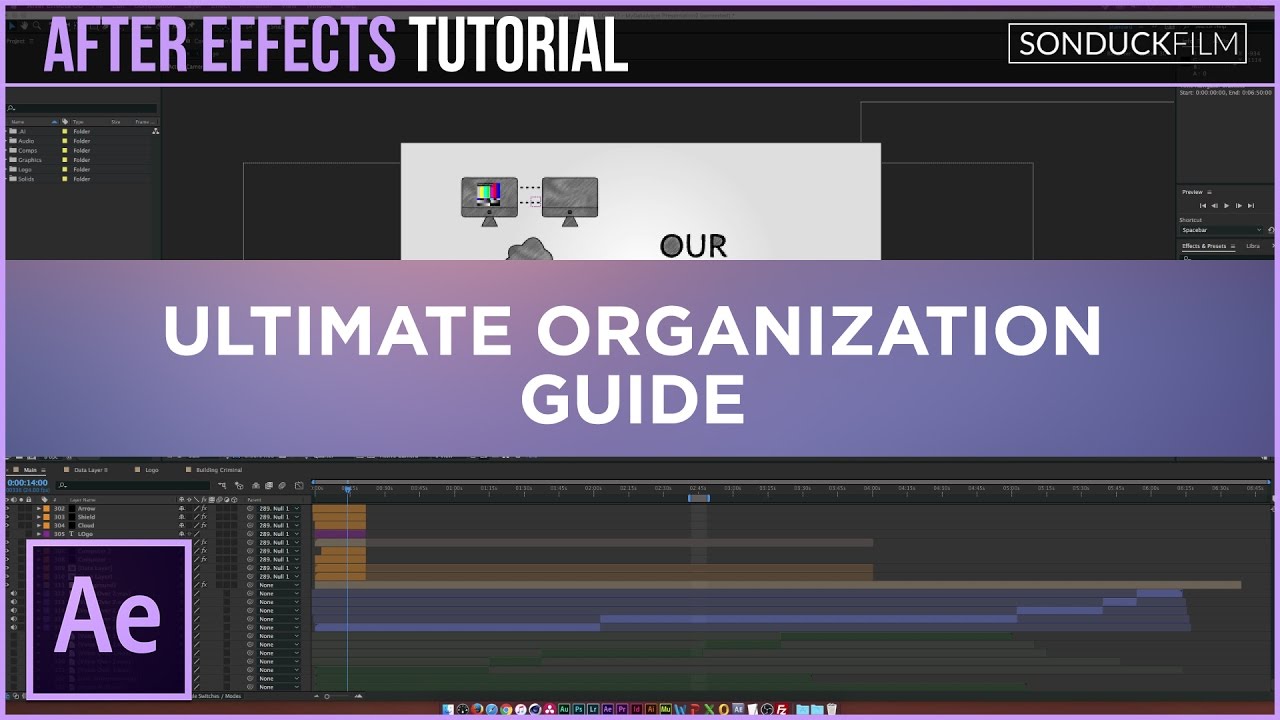
Task: Select the Main composition tab
Action: 30,470
